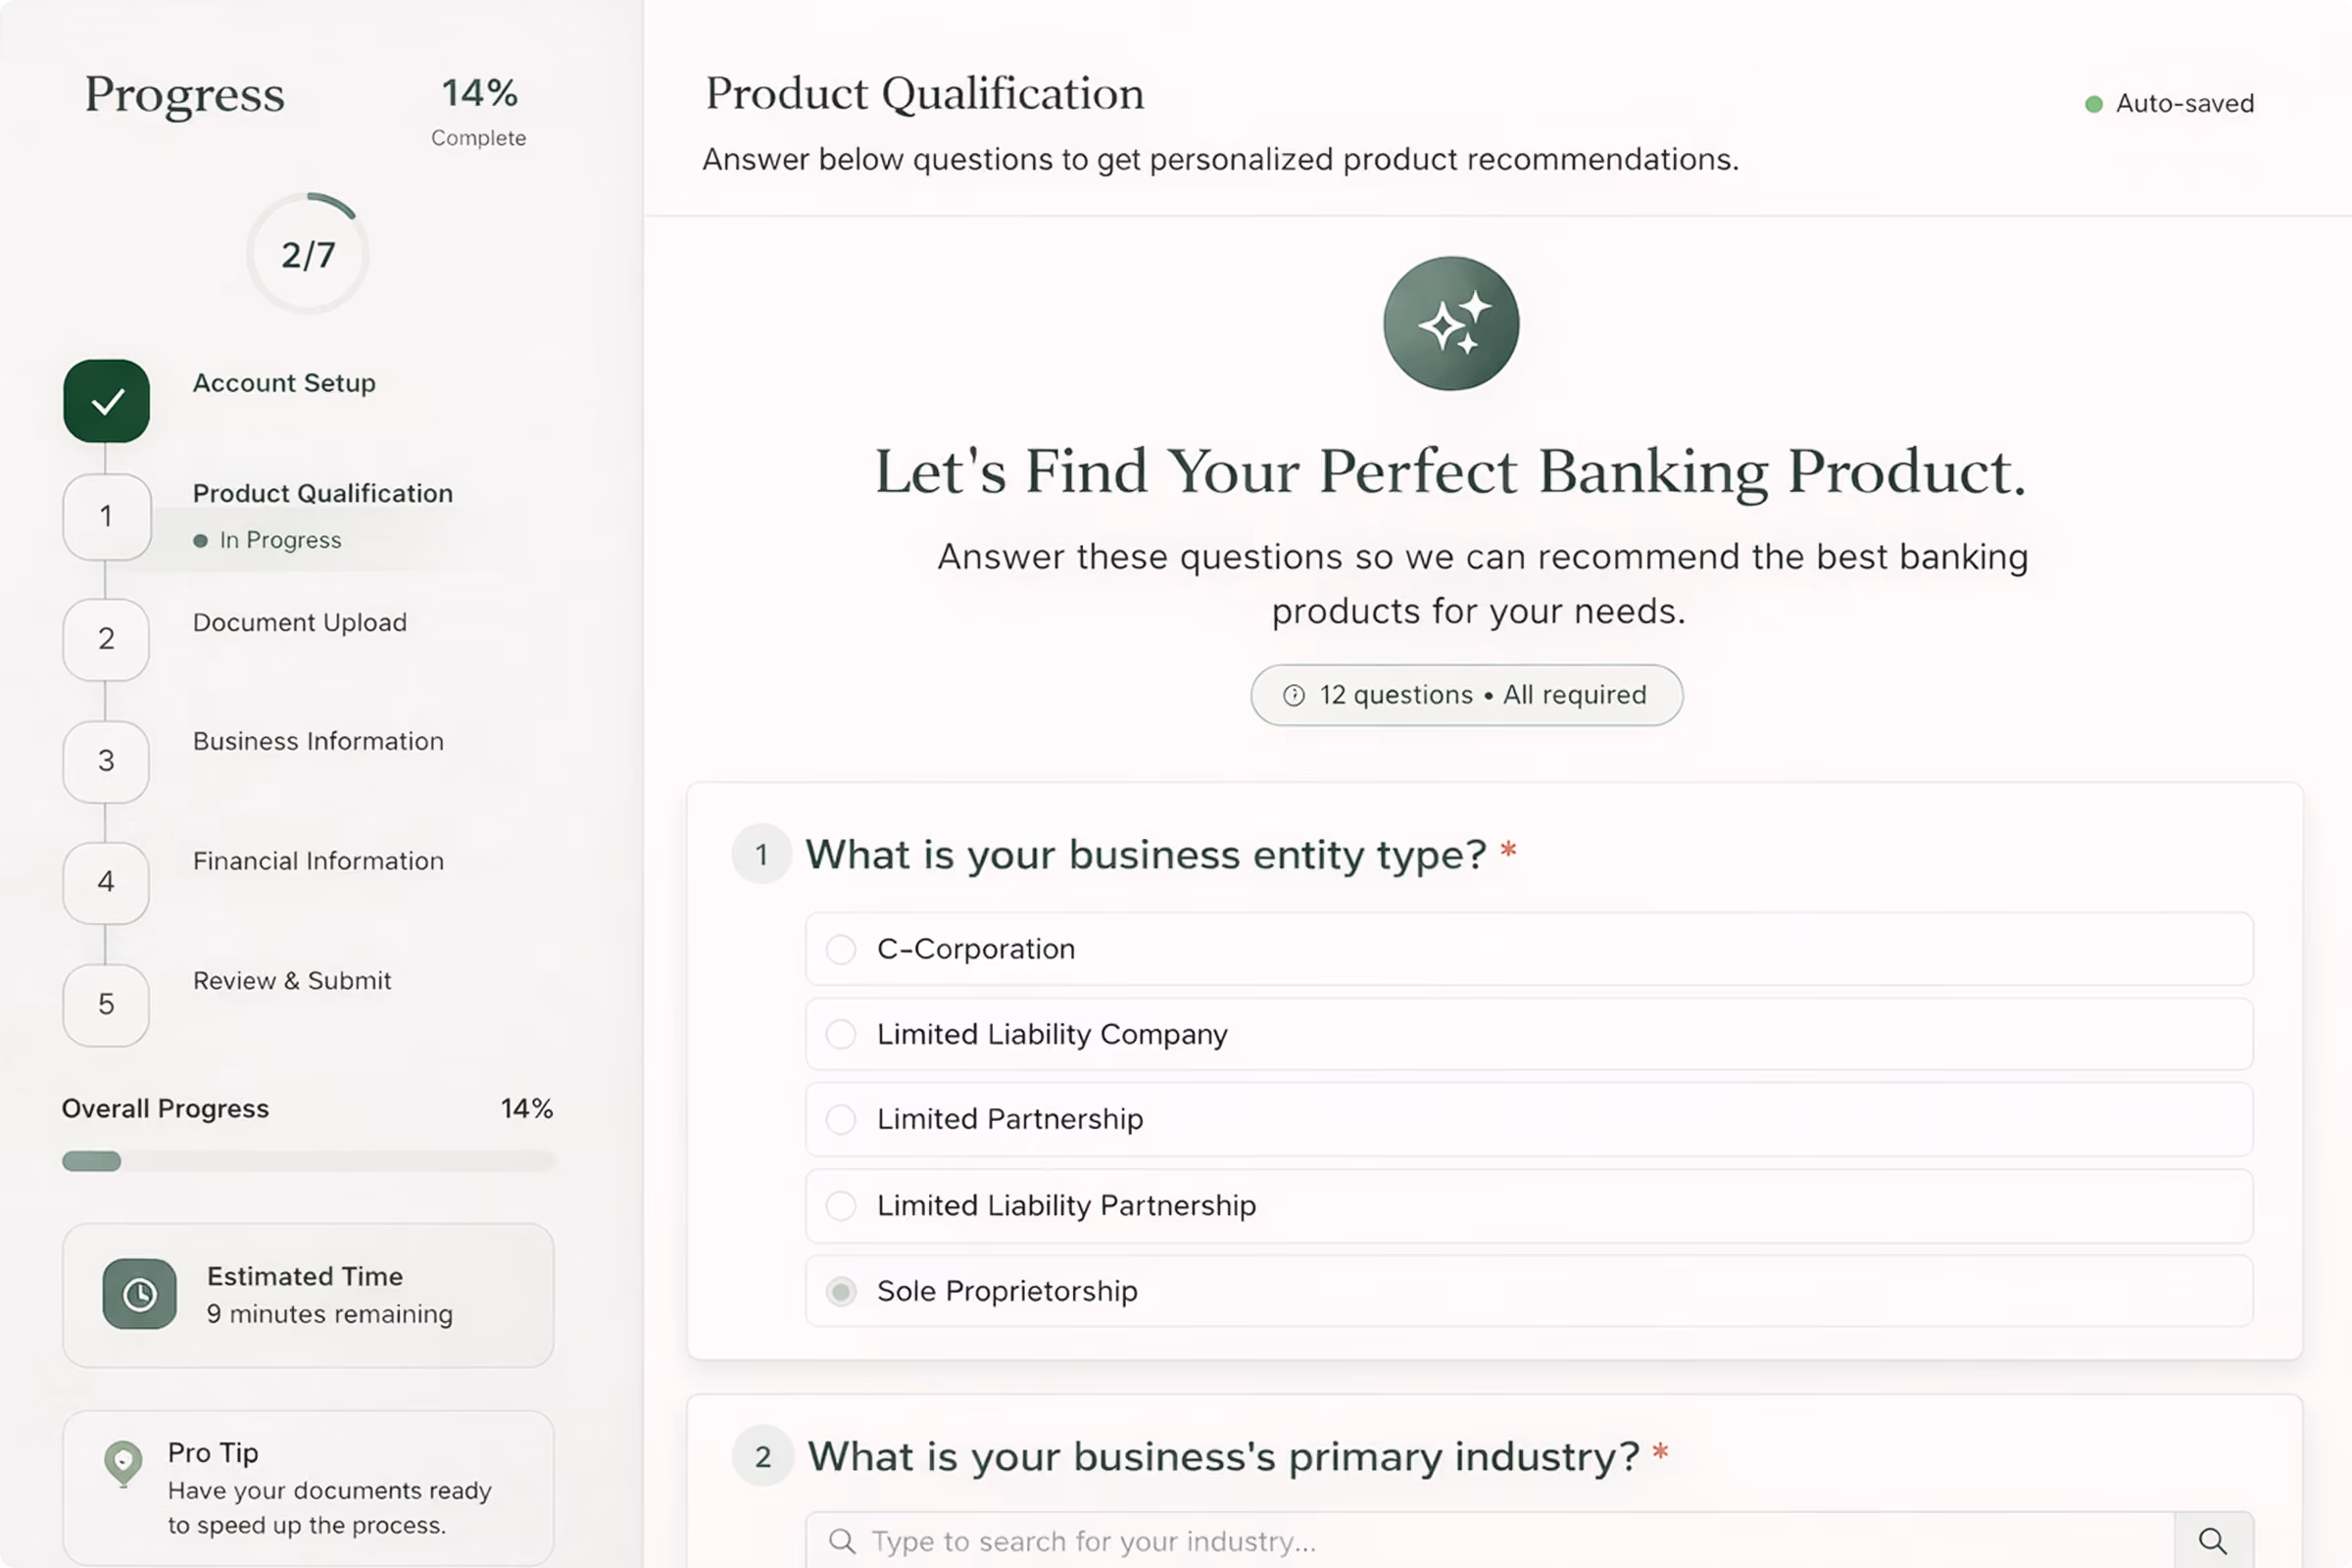Click the magnifier button at industry field's right
Viewport: 2352px width, 1568px height.
[x=2213, y=1541]
